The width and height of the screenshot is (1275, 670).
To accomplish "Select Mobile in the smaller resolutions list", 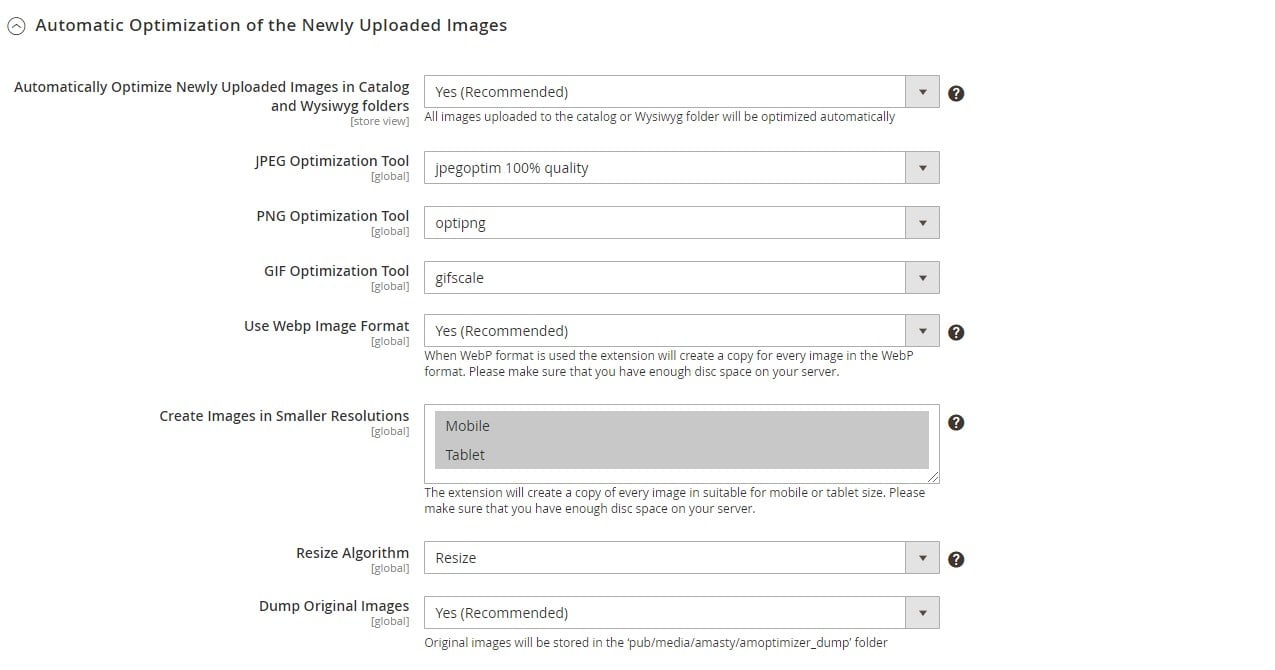I will click(681, 426).
